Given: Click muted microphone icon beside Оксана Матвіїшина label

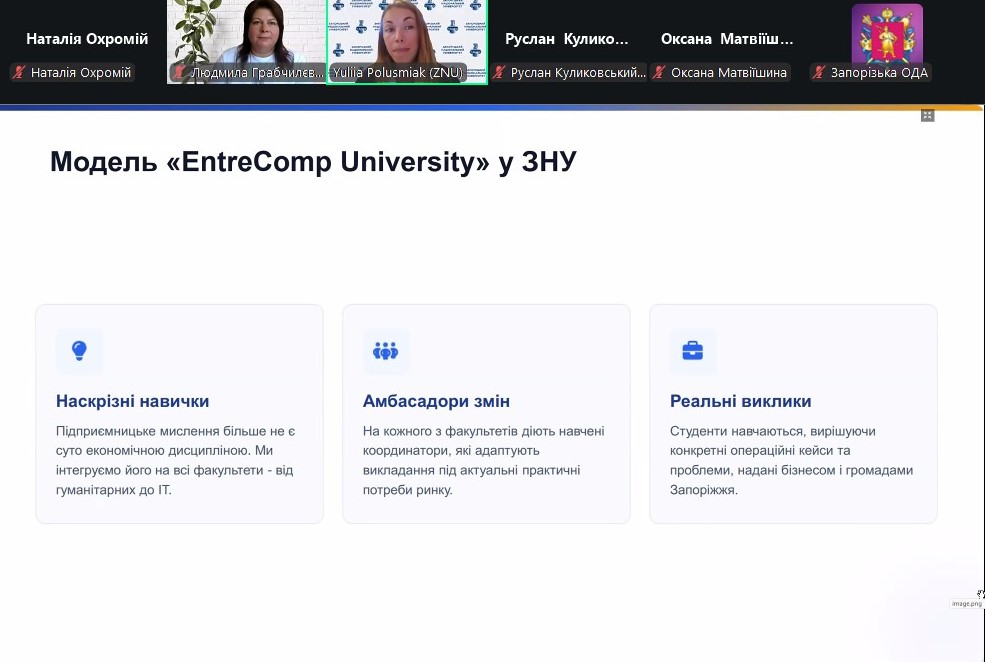Looking at the screenshot, I should [x=659, y=72].
